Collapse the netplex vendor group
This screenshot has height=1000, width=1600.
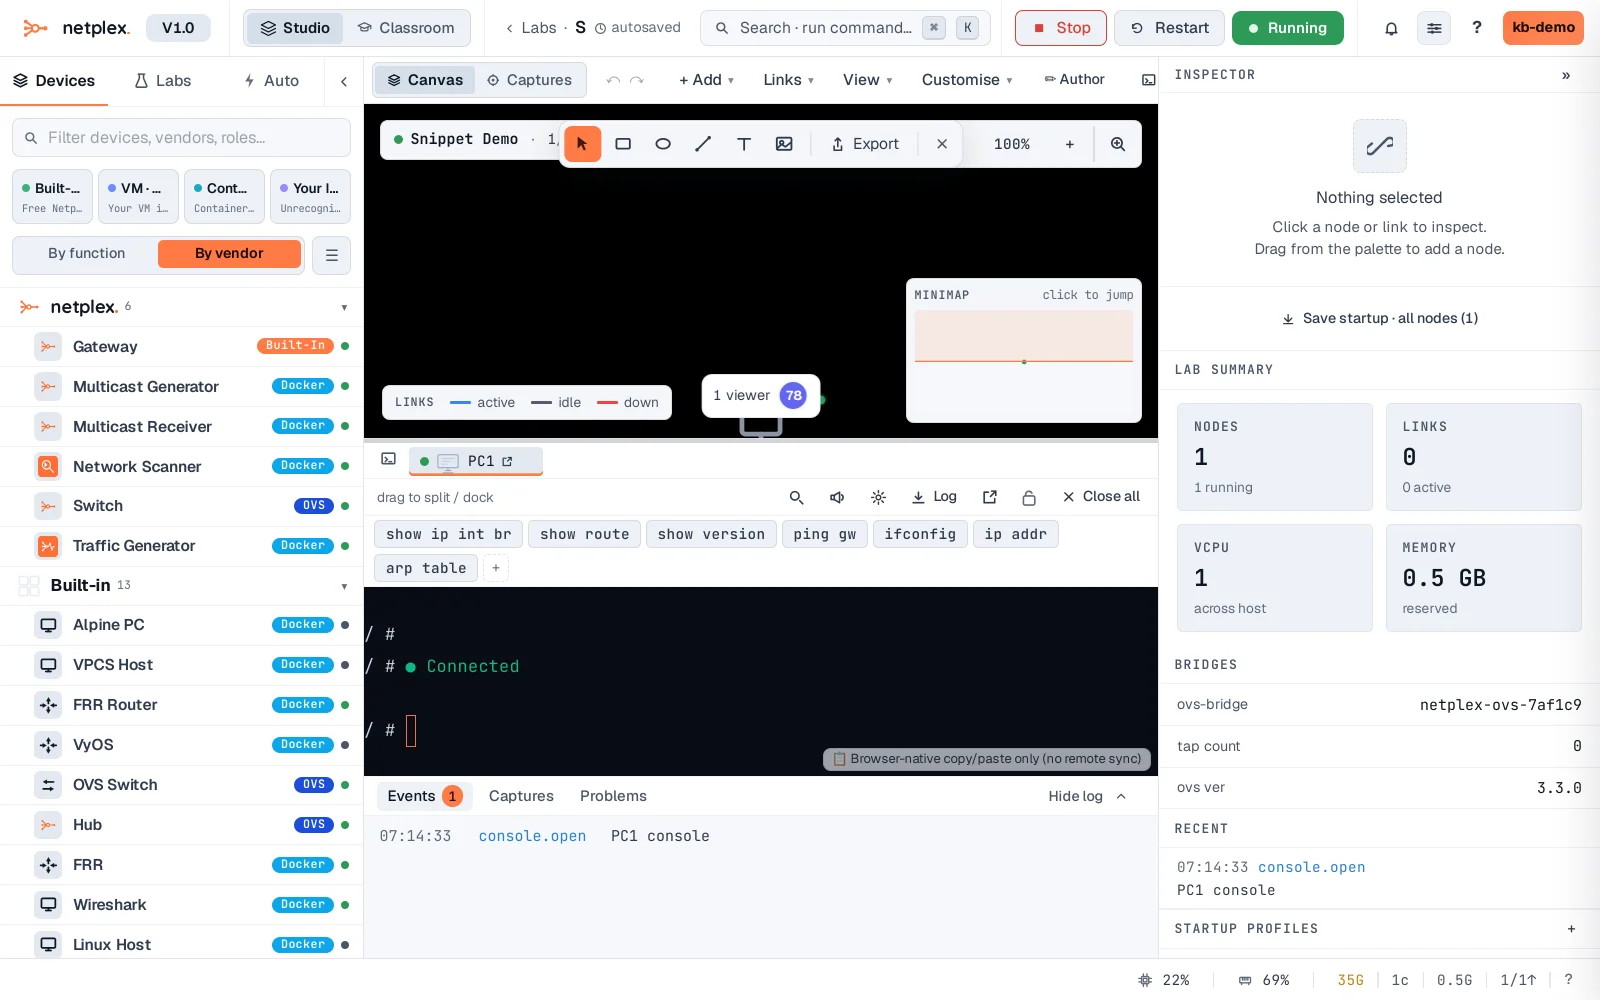[344, 308]
